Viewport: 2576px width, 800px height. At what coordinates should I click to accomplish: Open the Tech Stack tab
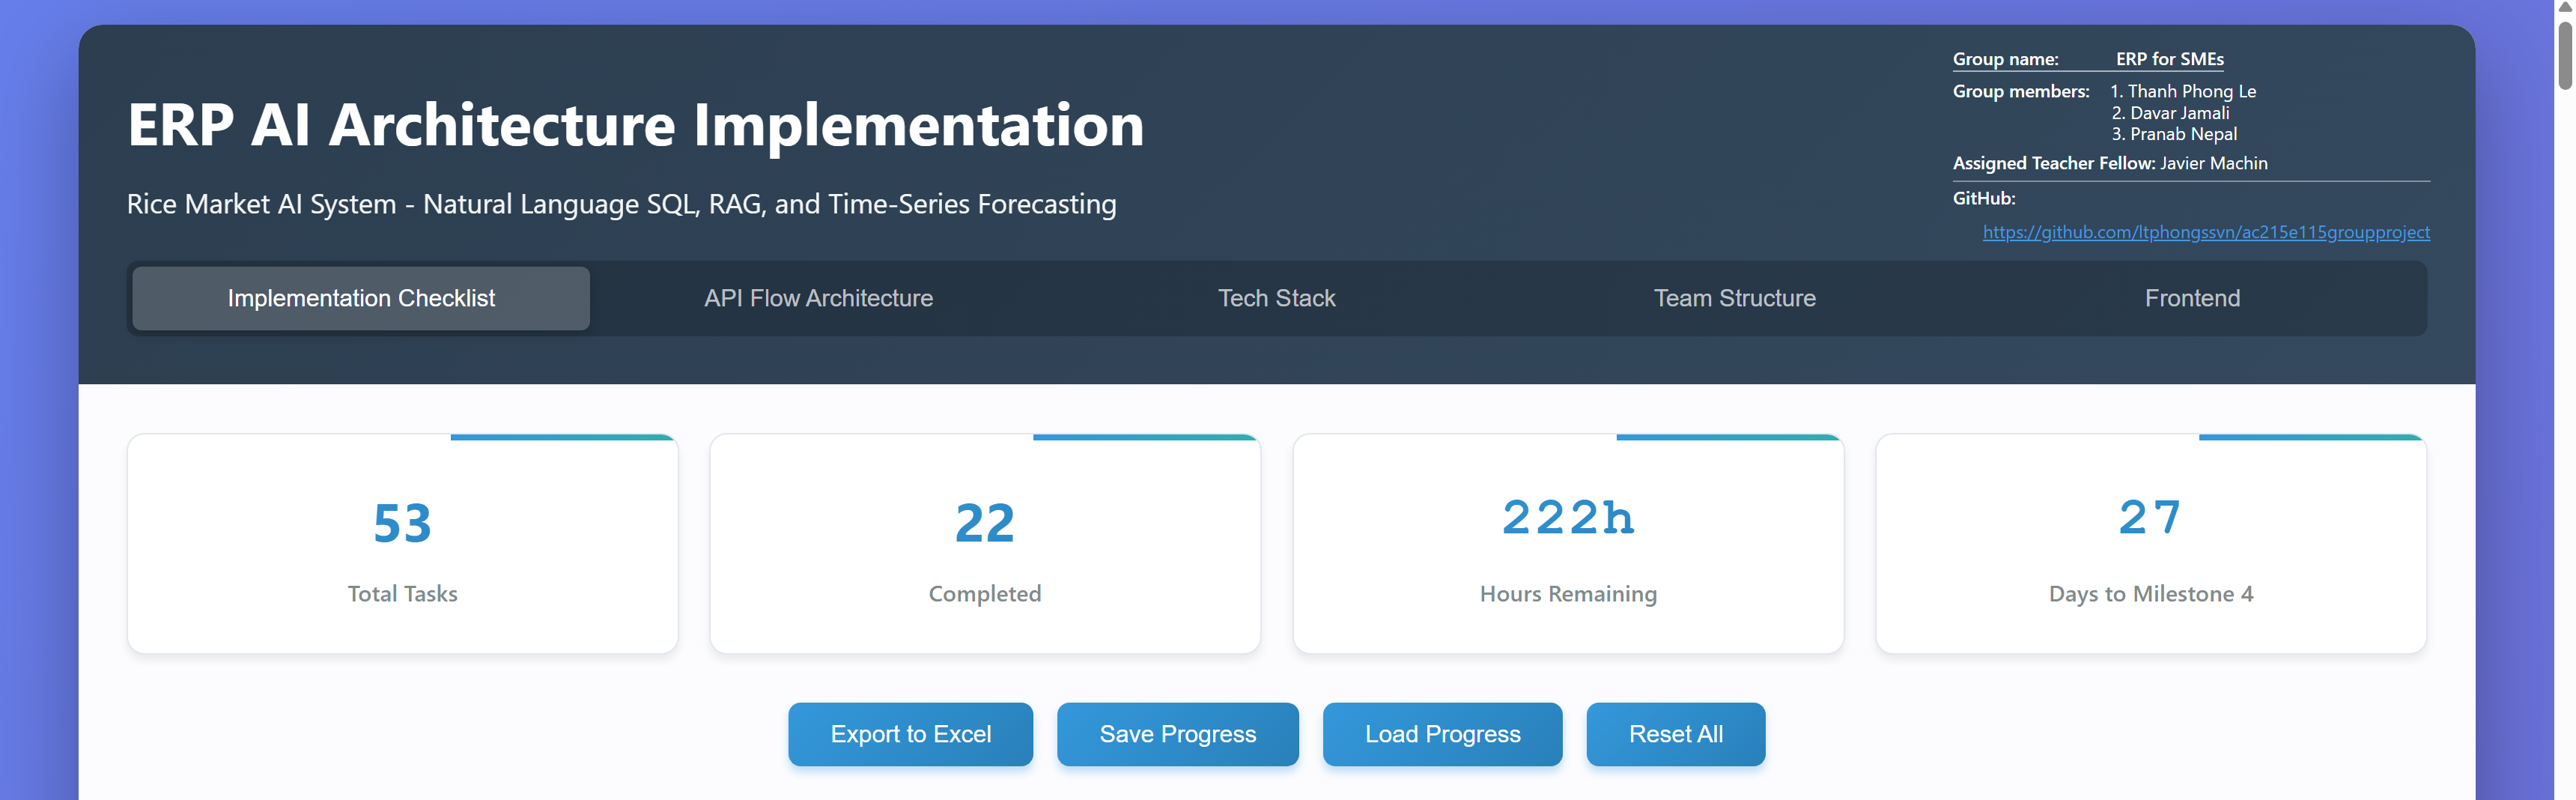click(x=1276, y=298)
